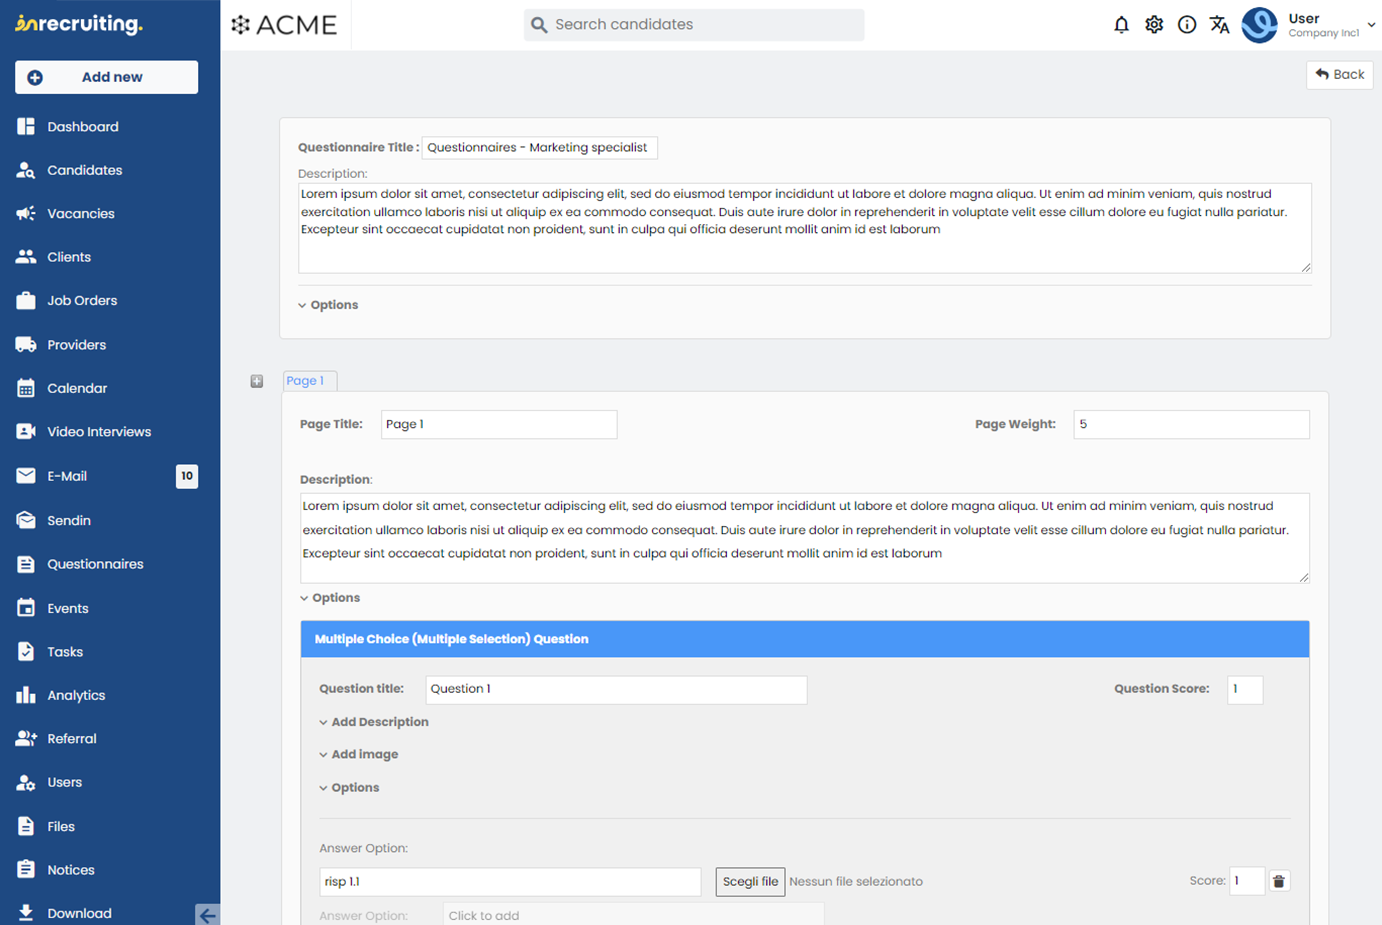Expand the questionnaire Options section
Image resolution: width=1382 pixels, height=925 pixels.
point(328,305)
